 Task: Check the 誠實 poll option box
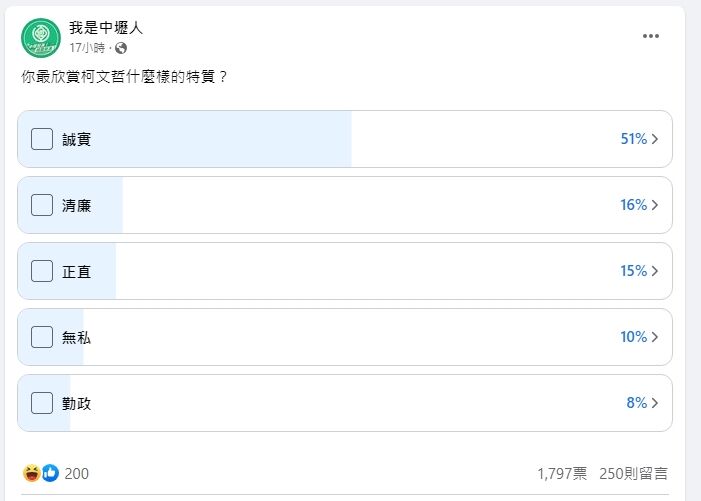tap(42, 139)
